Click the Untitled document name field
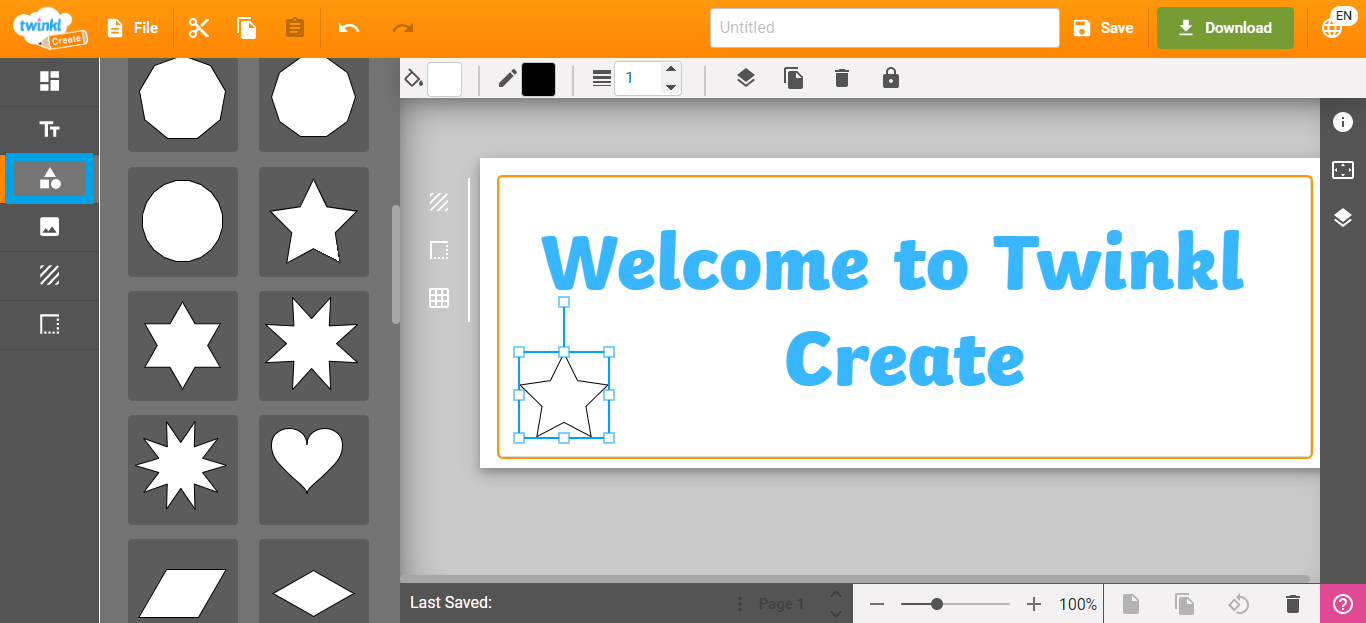1366x623 pixels. 884,28
